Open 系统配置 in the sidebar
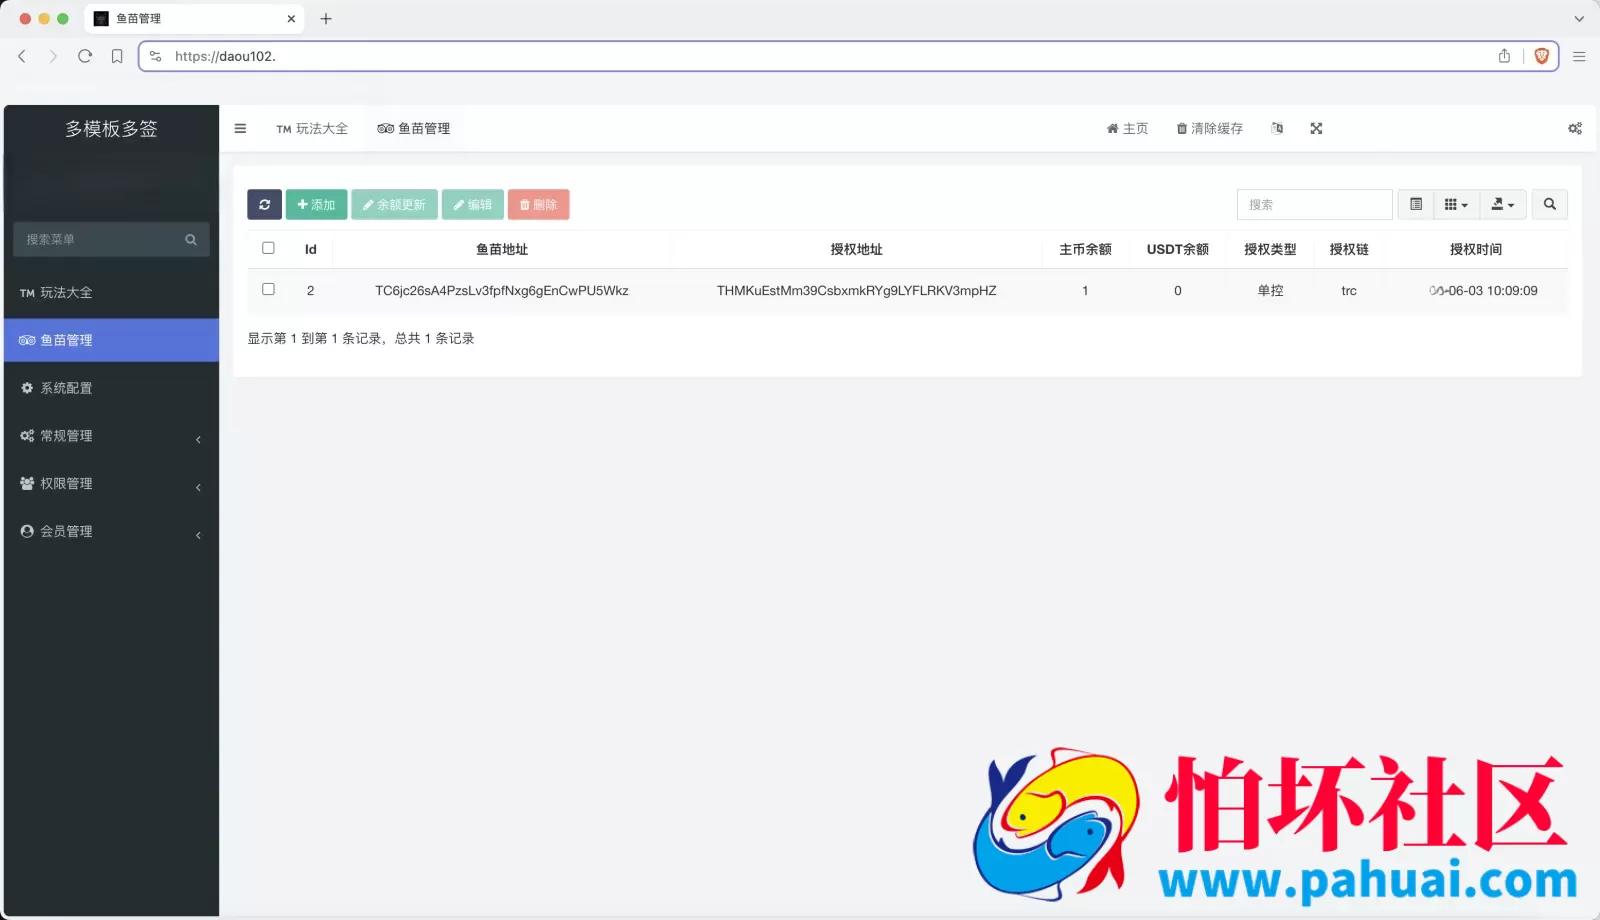1600x920 pixels. coord(111,388)
